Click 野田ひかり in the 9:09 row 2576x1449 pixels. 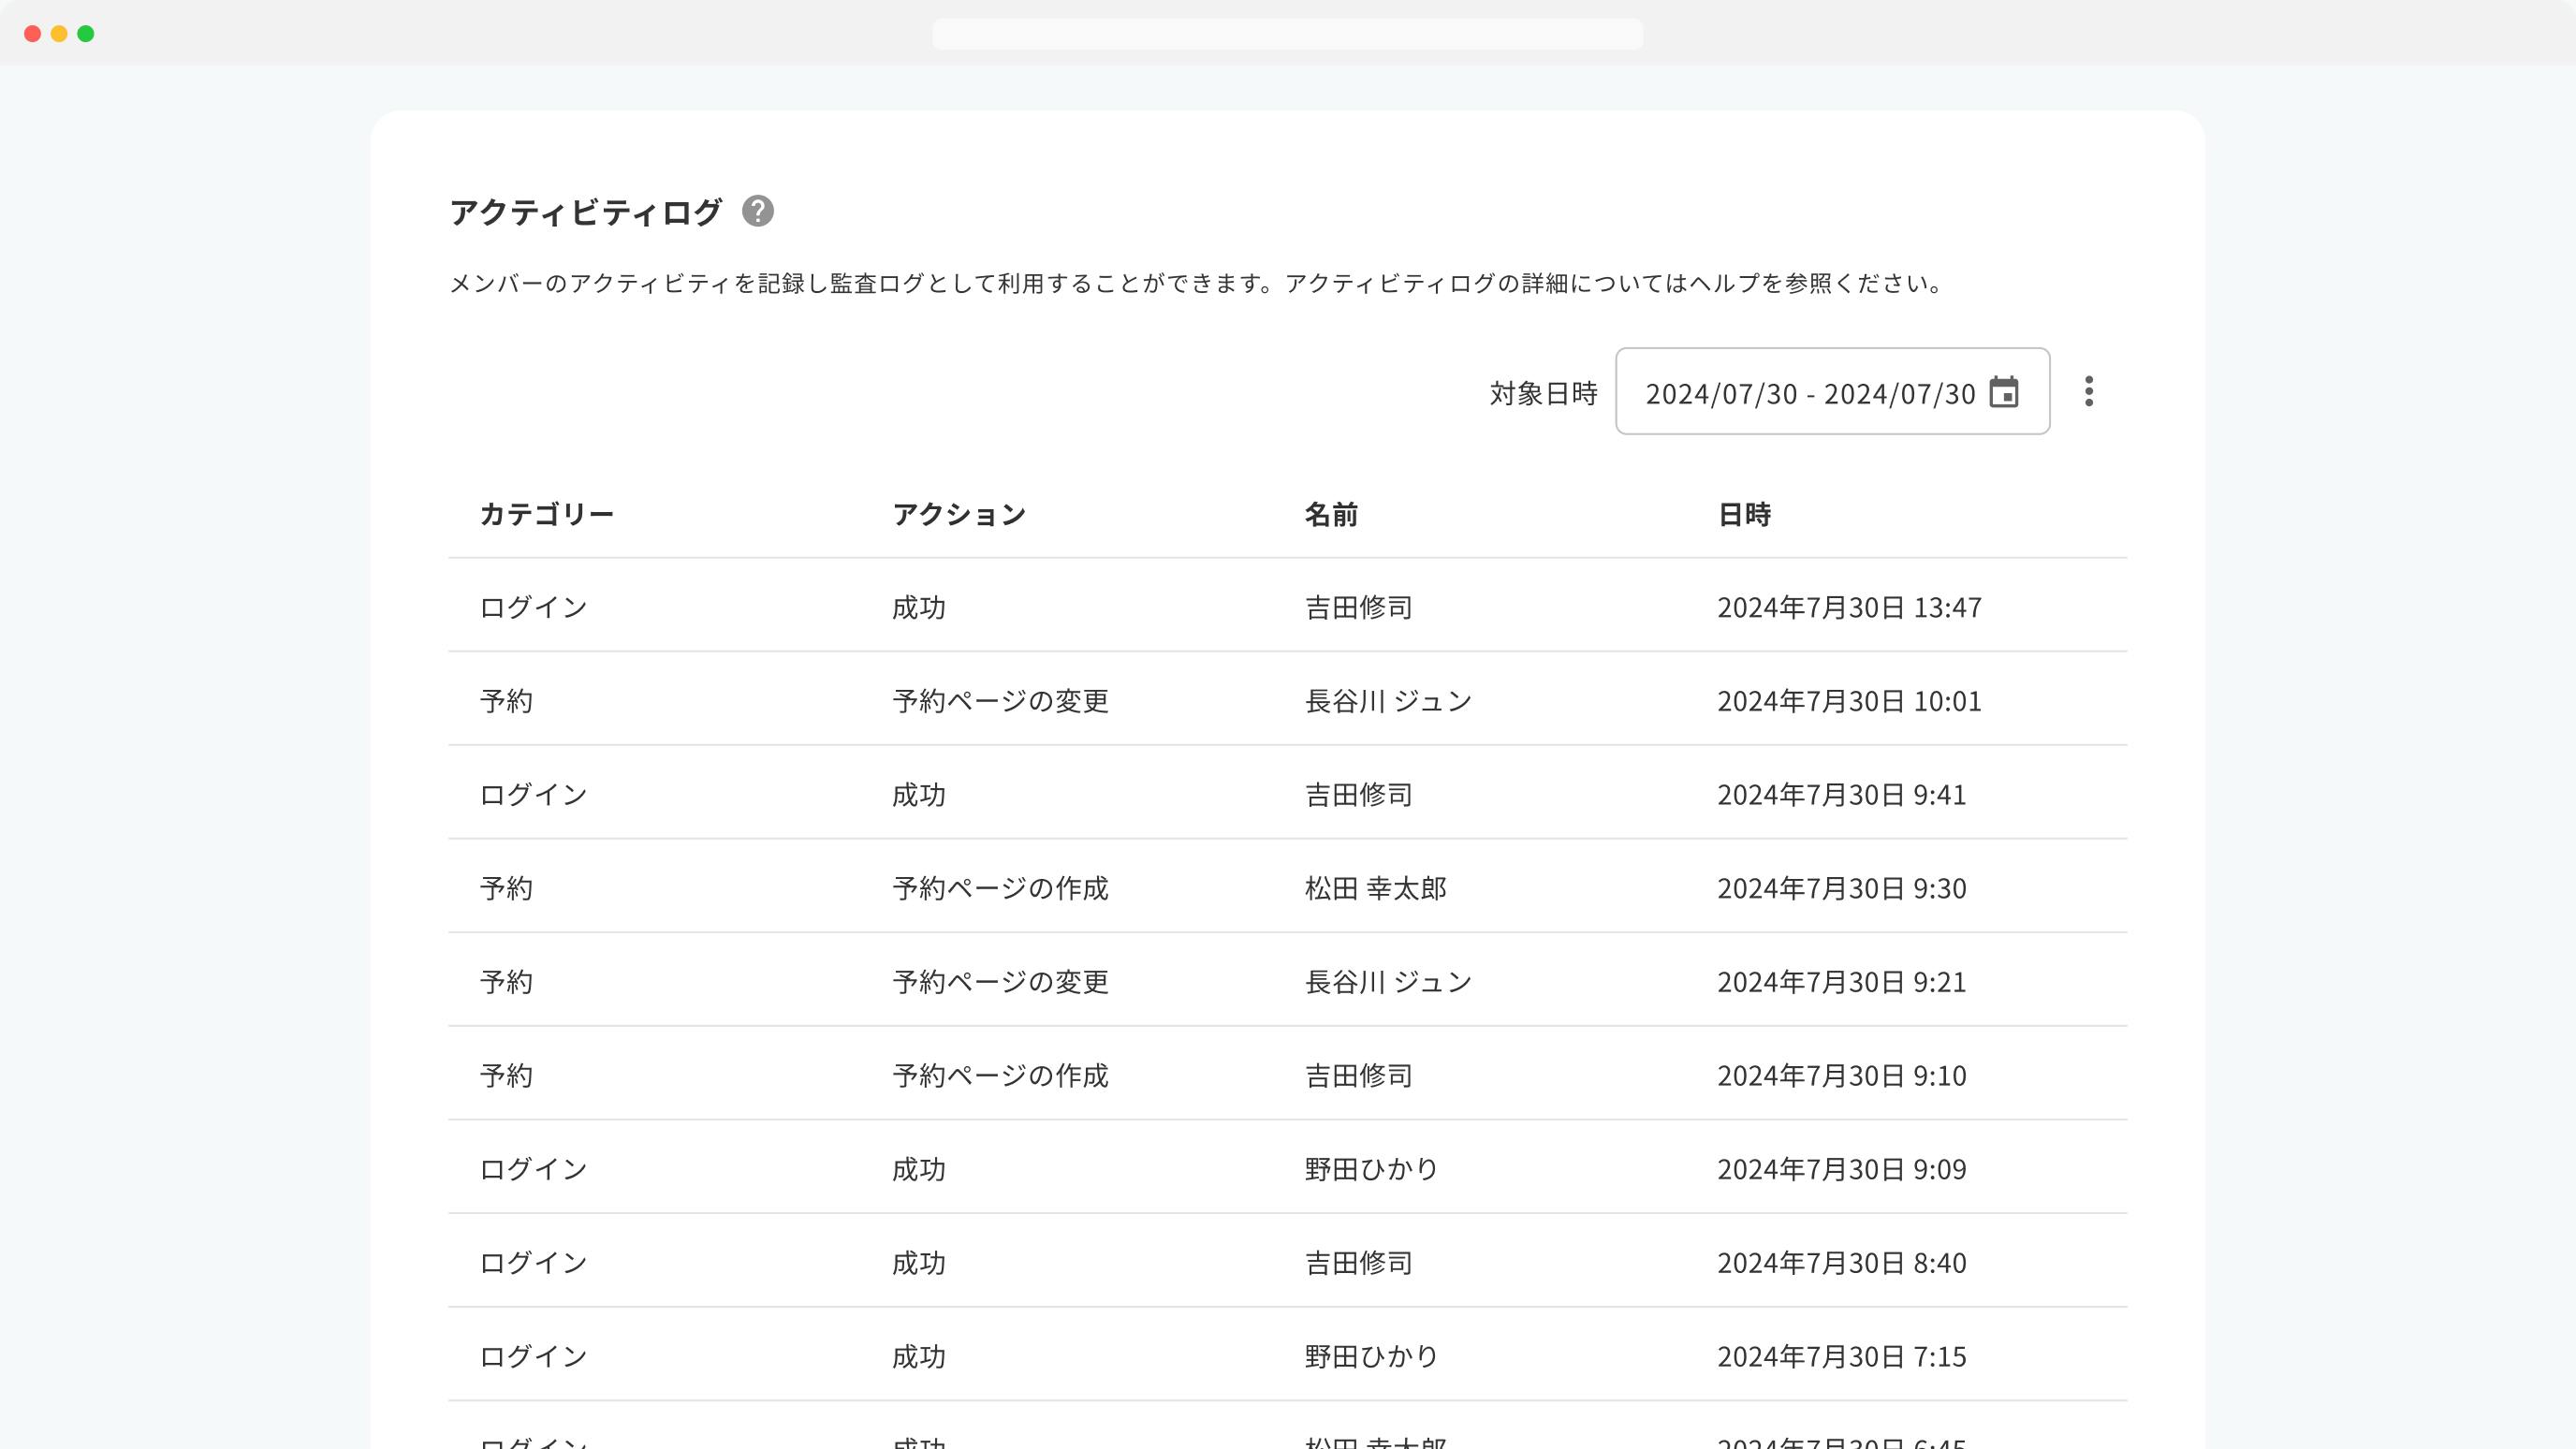pyautogui.click(x=1371, y=1169)
